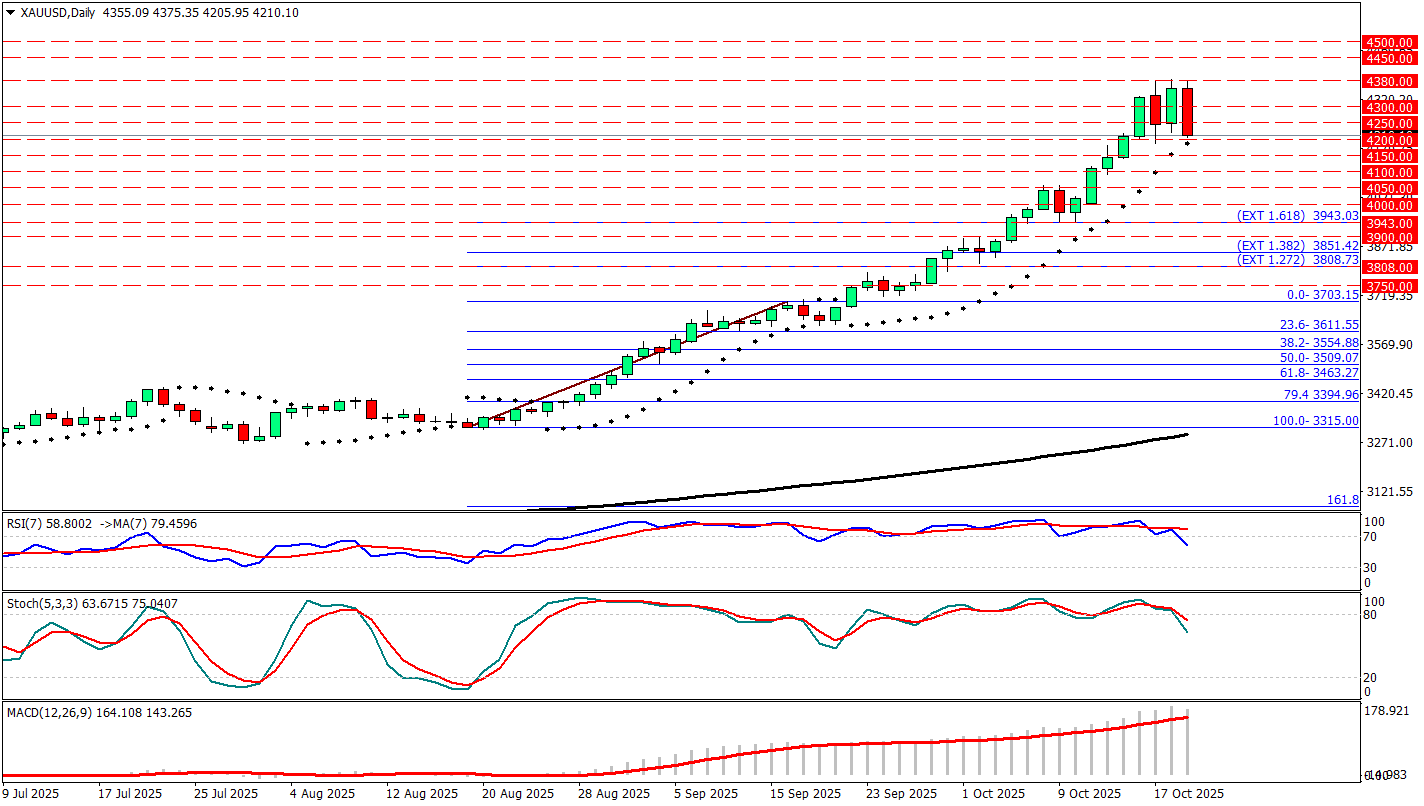Select the 3750.00 red price label
The image size is (1424, 806).
pos(1390,286)
